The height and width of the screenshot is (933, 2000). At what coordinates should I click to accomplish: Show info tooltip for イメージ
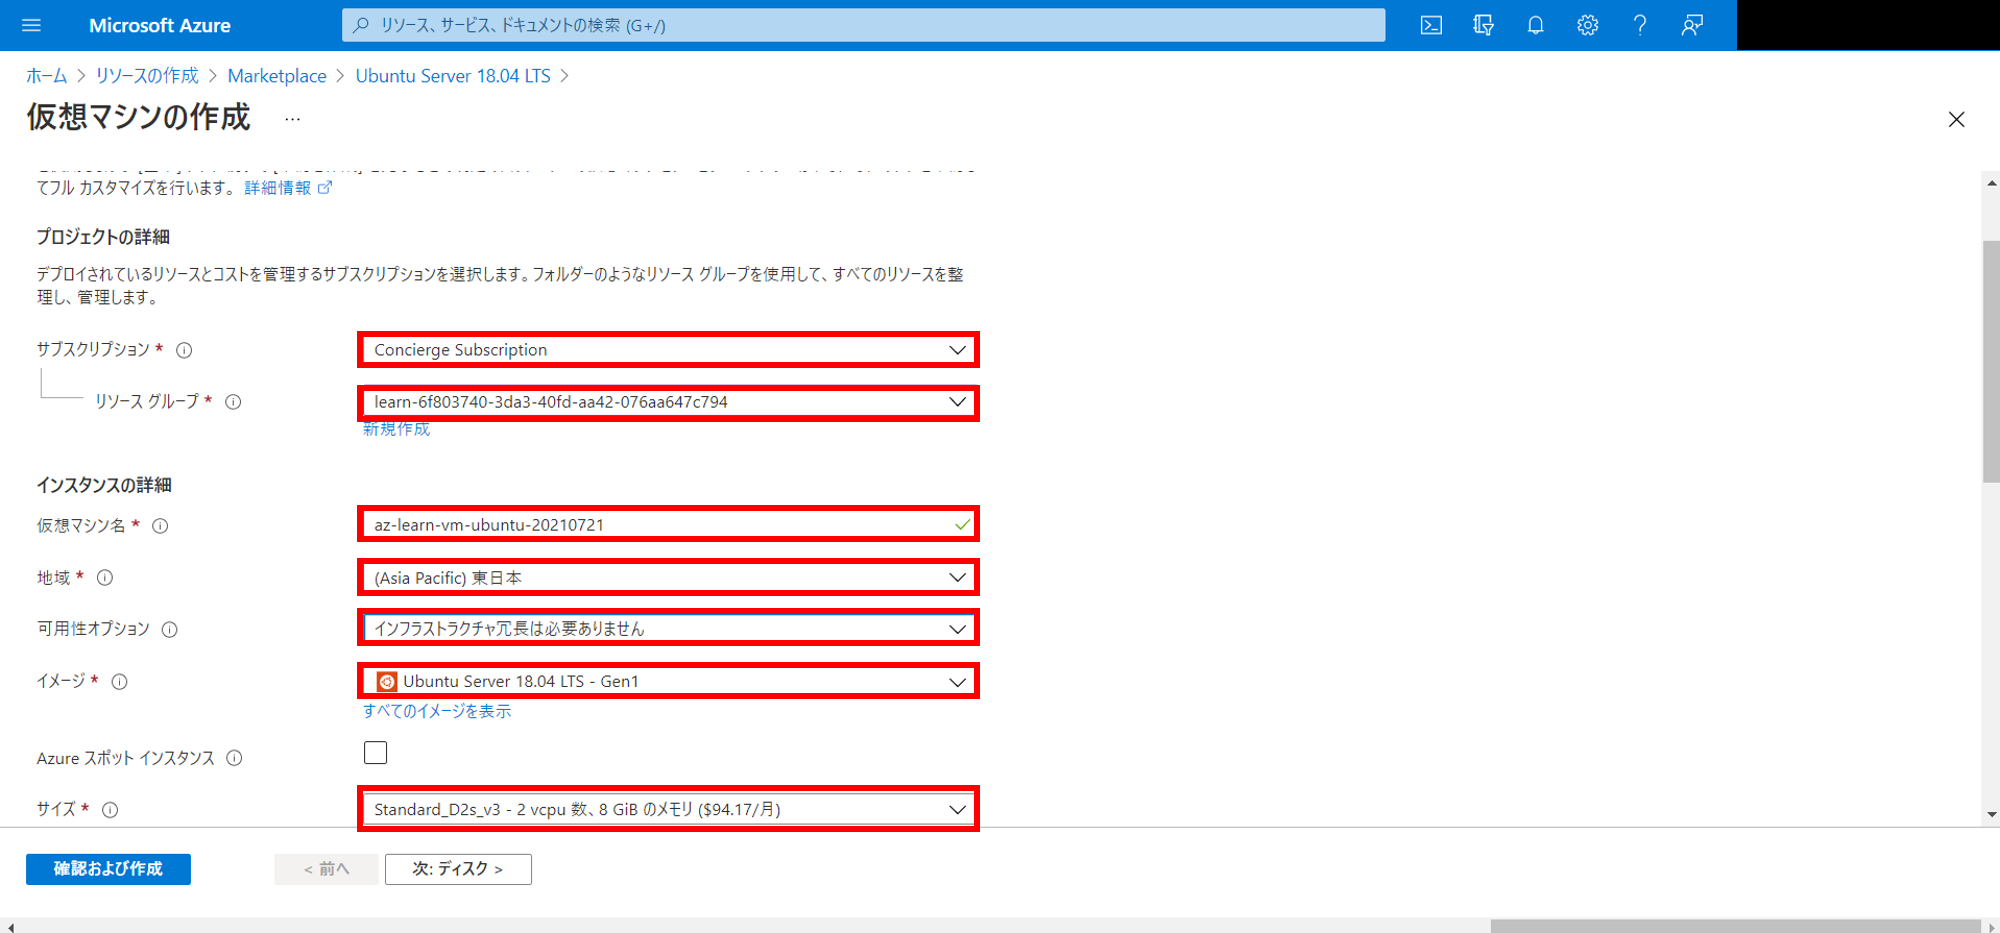[120, 682]
